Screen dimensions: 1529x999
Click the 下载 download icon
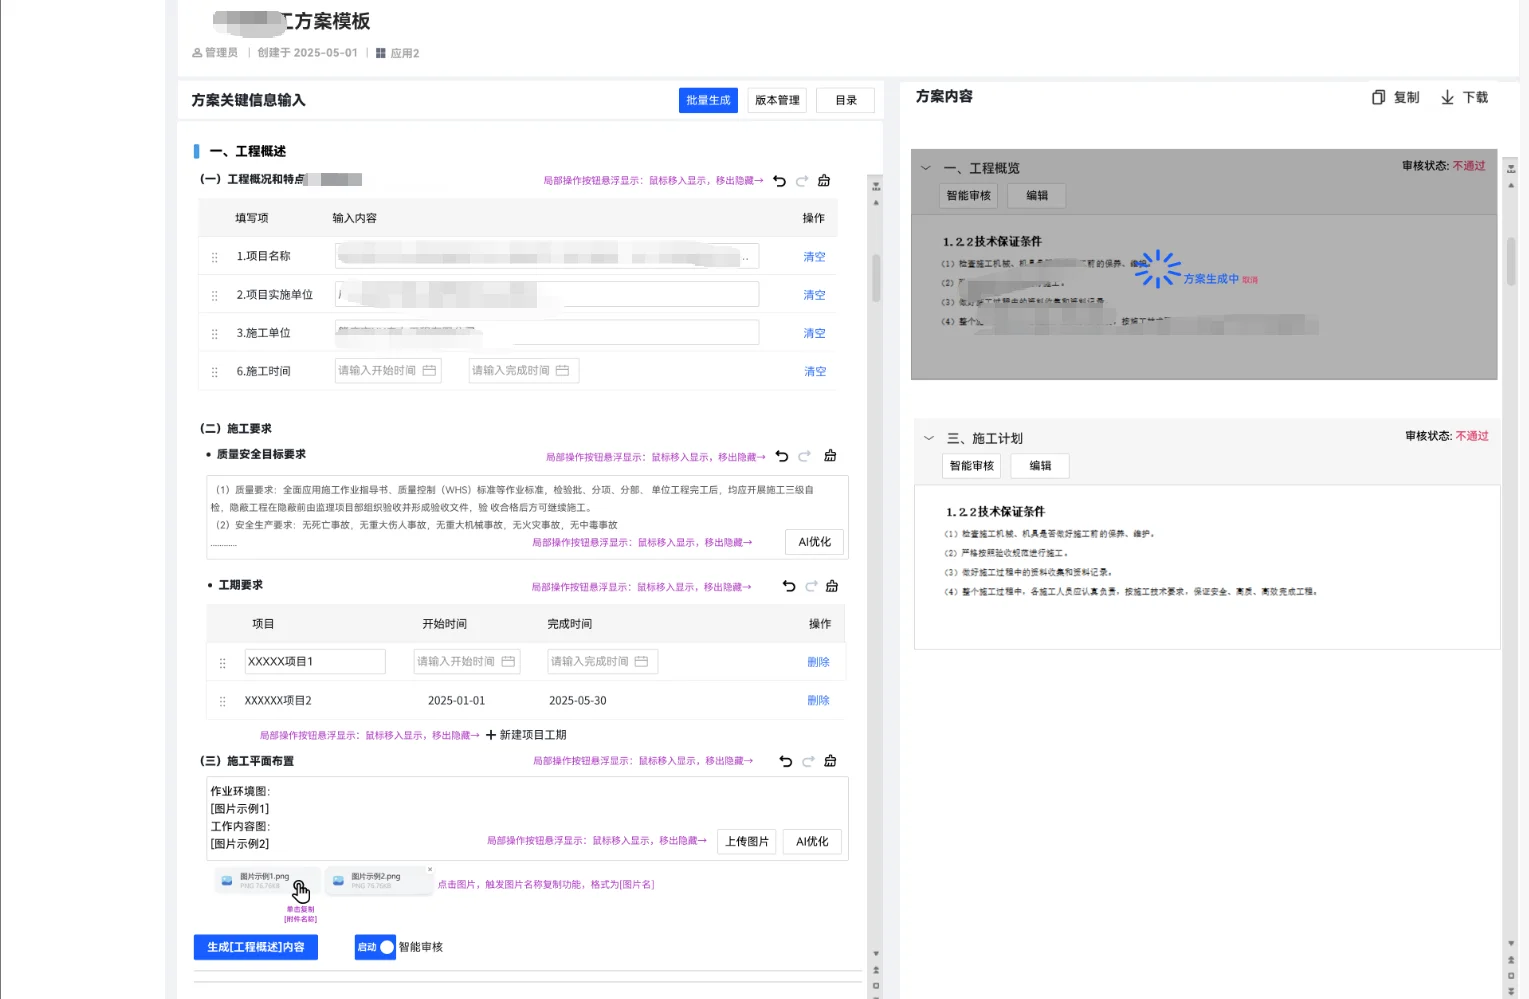coord(1447,97)
